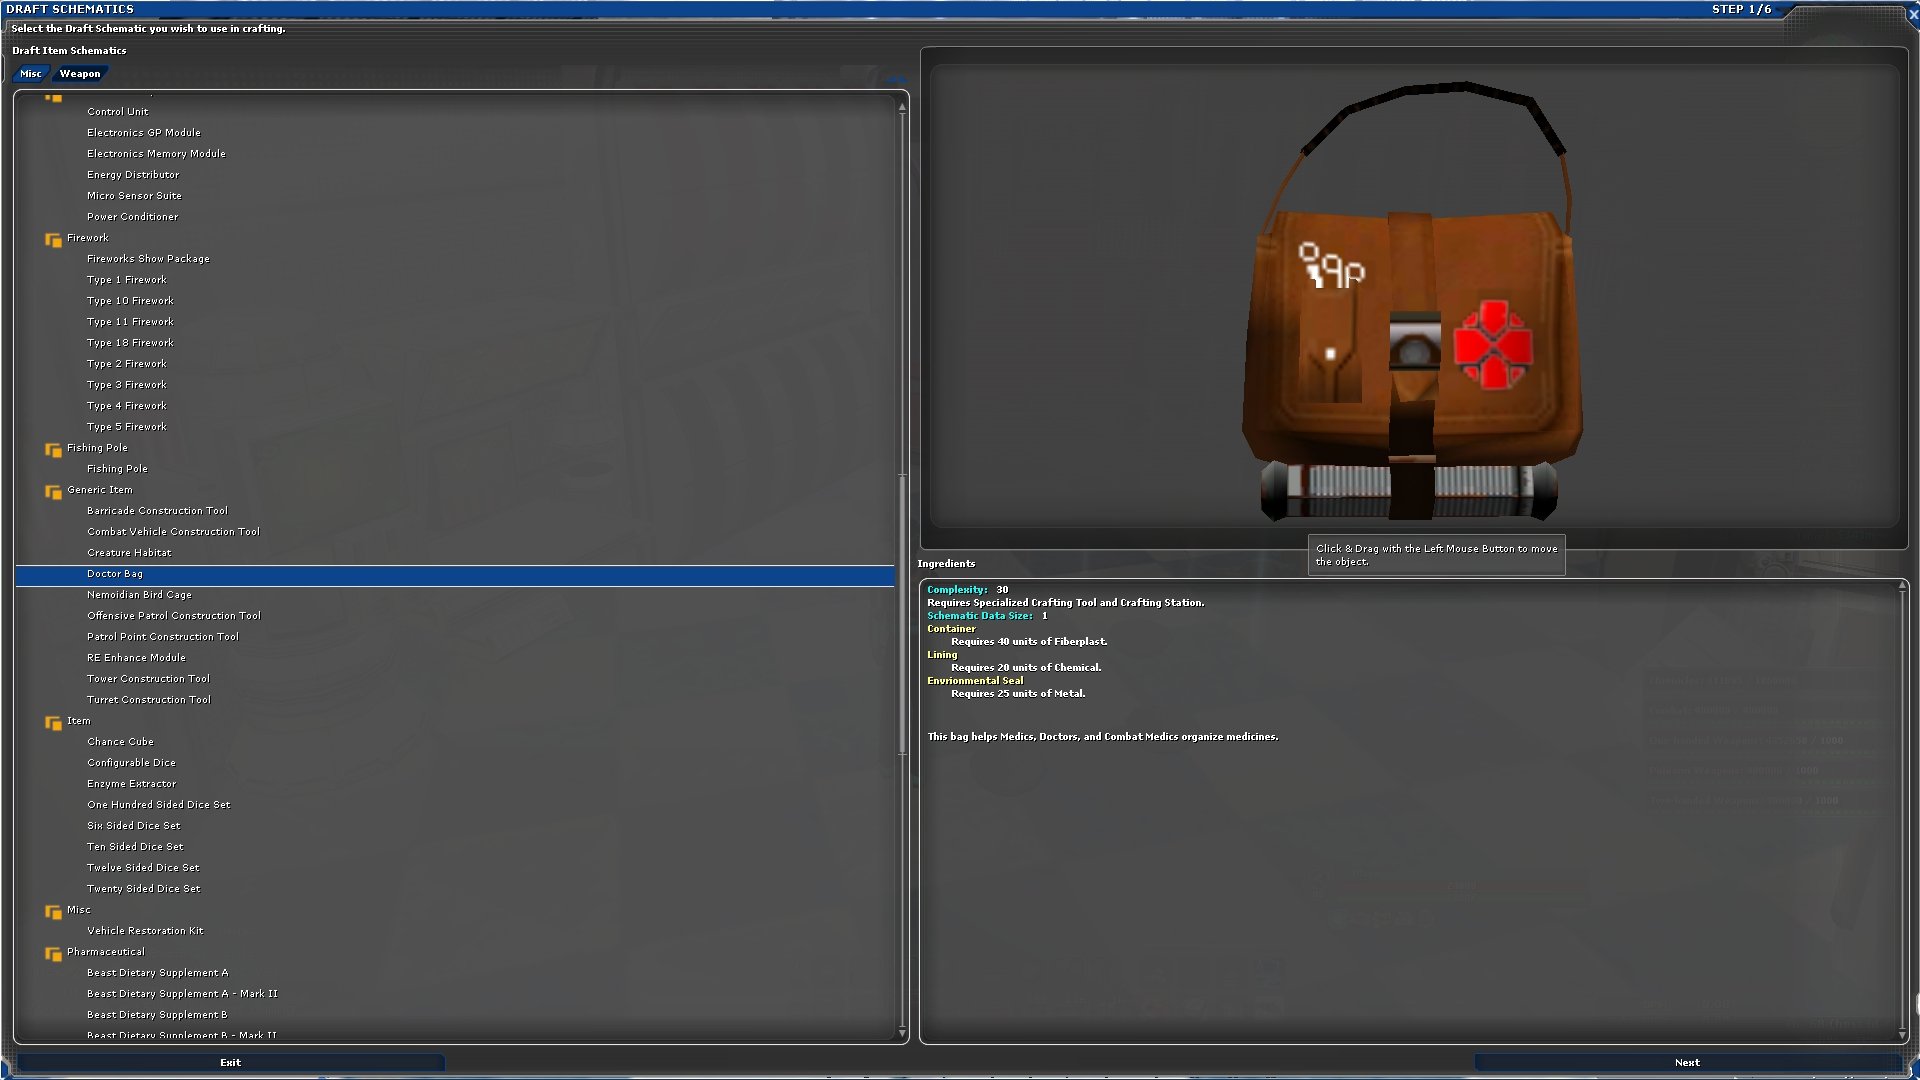Image resolution: width=1920 pixels, height=1080 pixels.
Task: Collapse the Pharmaceutical folder icon
Action: tap(53, 954)
